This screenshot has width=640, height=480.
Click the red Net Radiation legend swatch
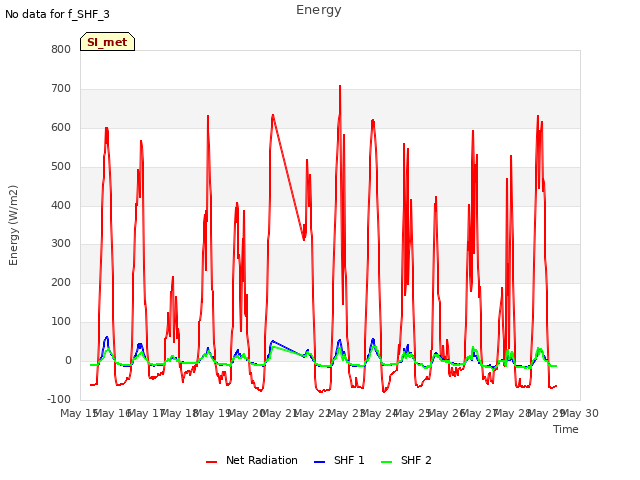coord(211,462)
